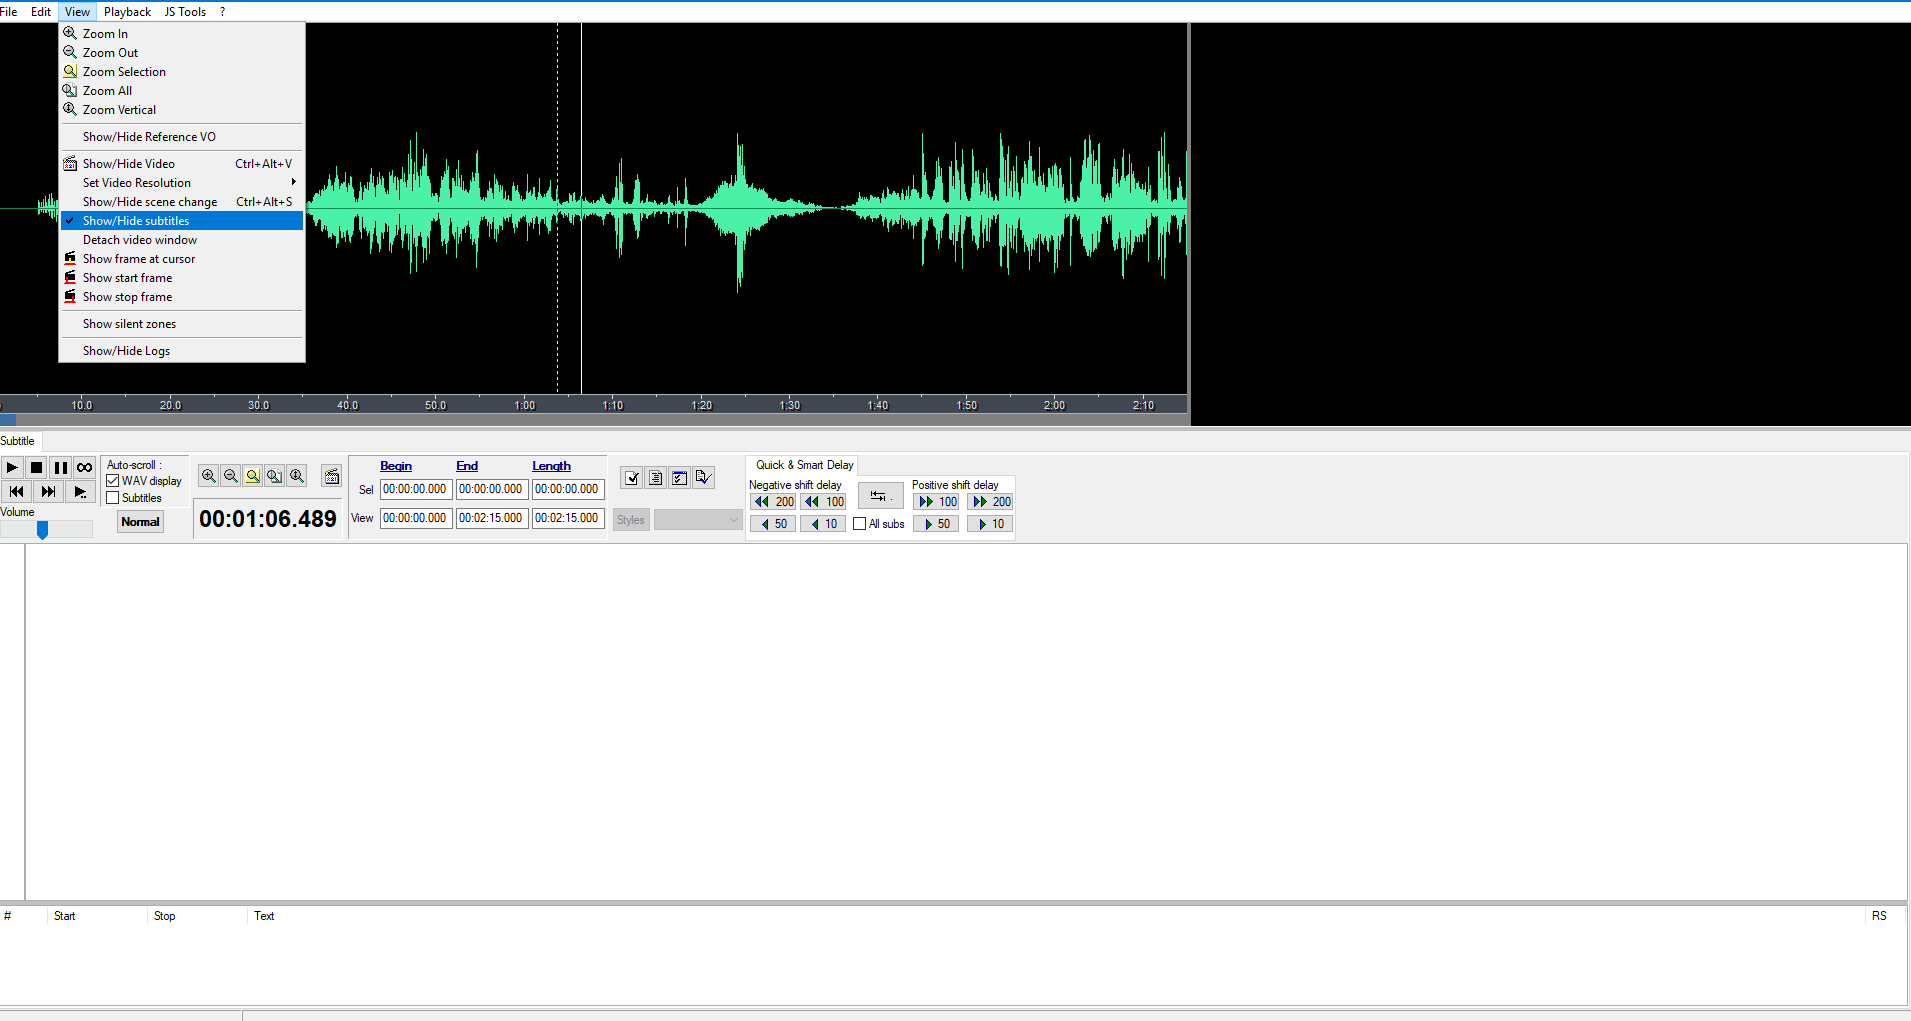
Task: Click the text lines document icon in toolbar
Action: (656, 478)
